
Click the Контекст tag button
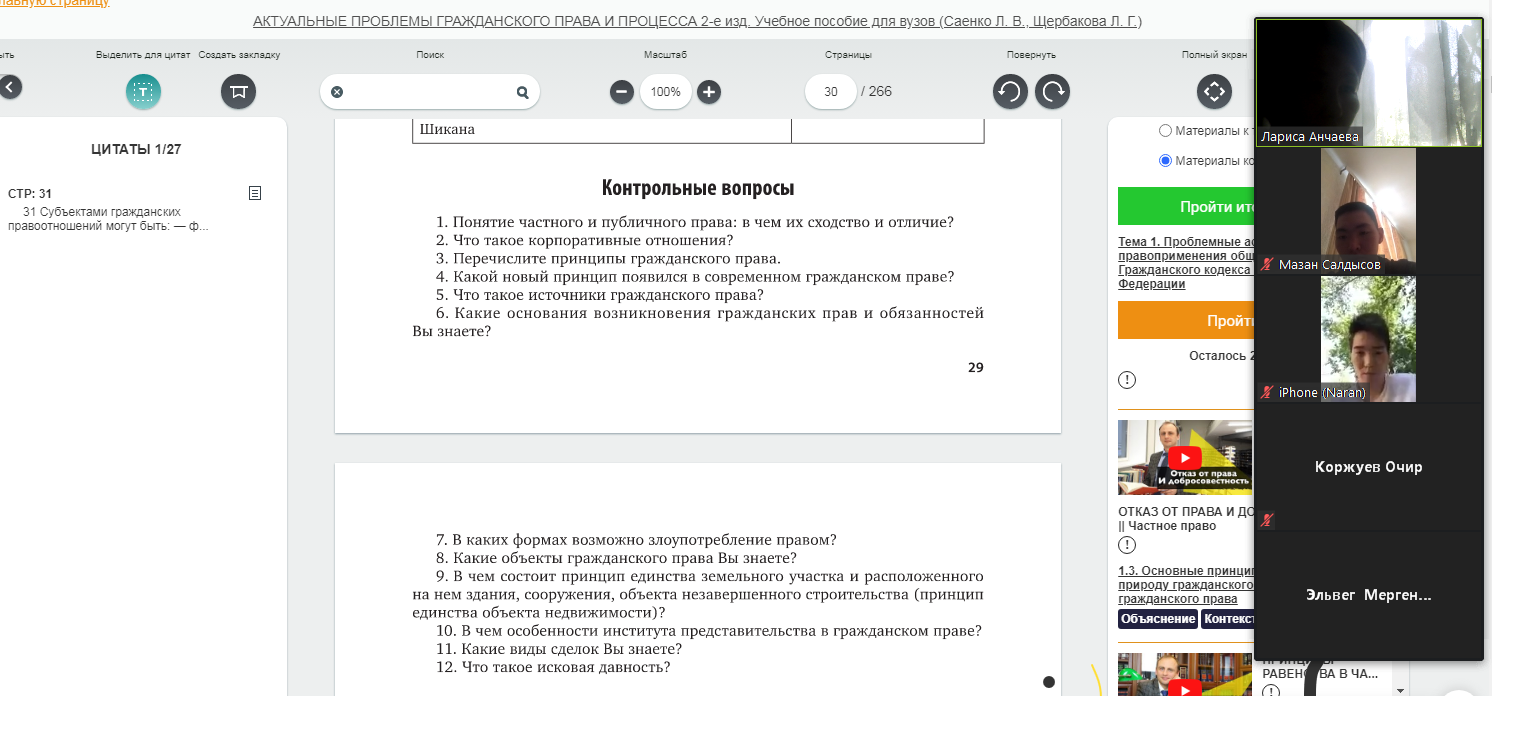[1227, 619]
